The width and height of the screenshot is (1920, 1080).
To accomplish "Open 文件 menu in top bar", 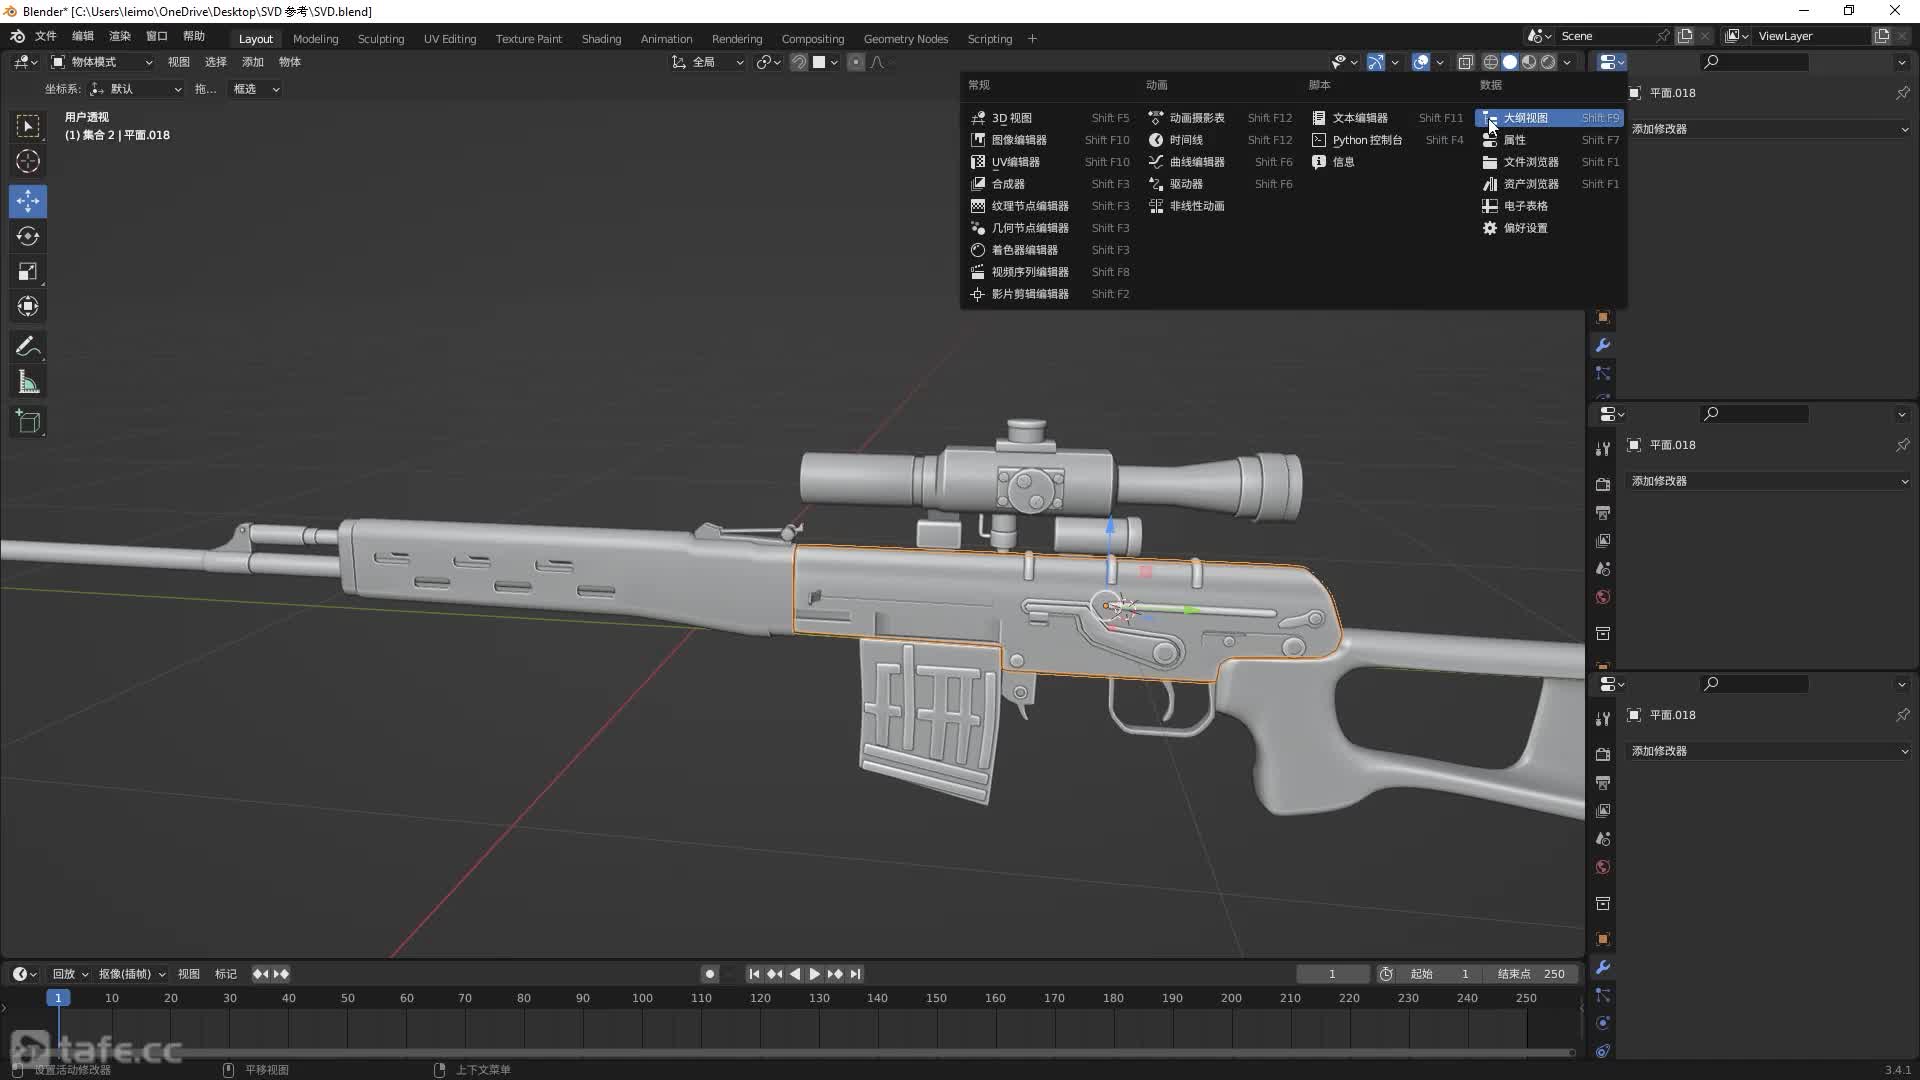I will 46,36.
